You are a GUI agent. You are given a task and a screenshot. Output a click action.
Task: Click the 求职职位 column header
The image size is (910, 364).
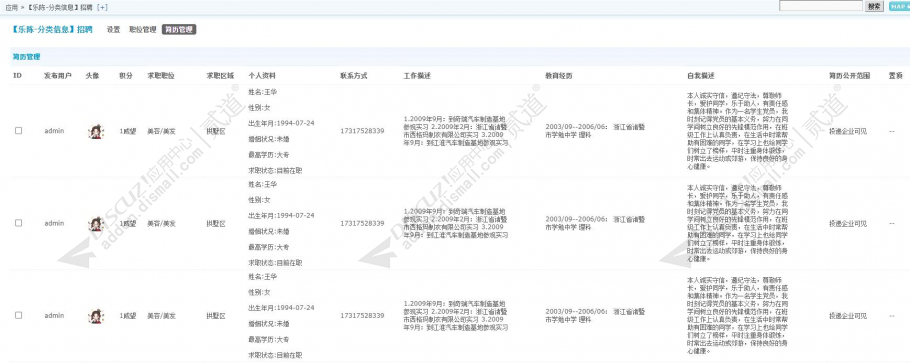(161, 76)
